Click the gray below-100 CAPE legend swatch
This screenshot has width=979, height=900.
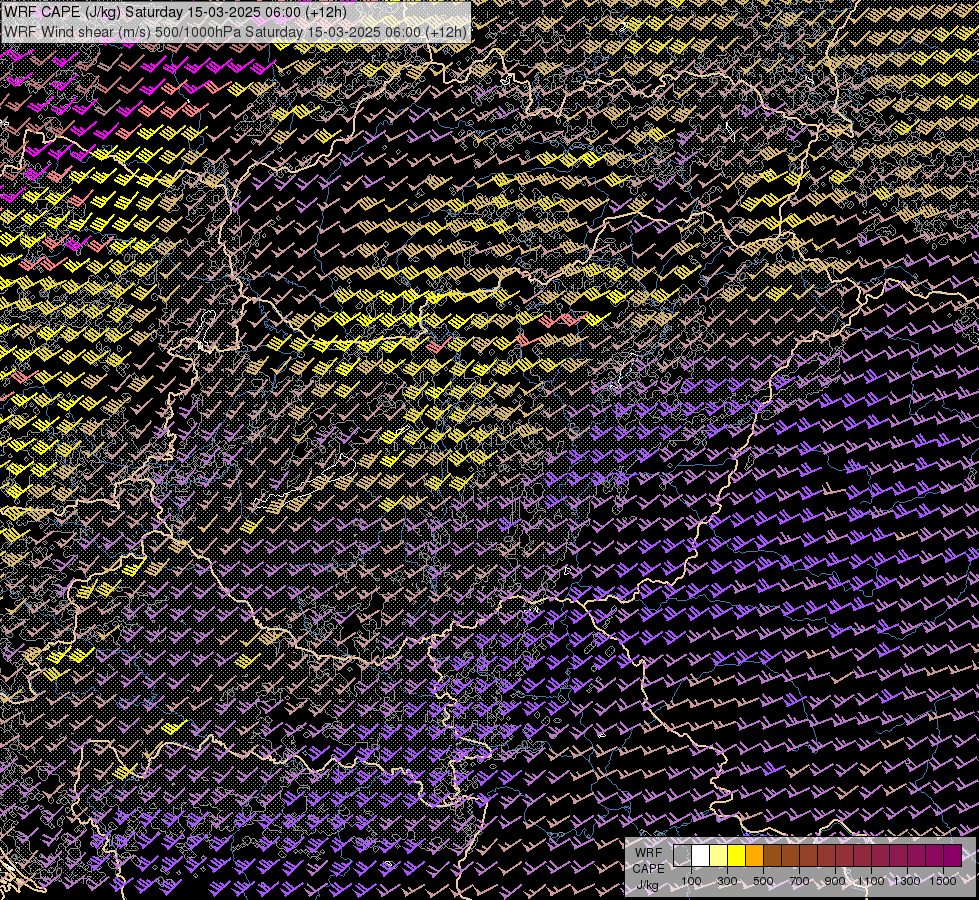coord(682,855)
